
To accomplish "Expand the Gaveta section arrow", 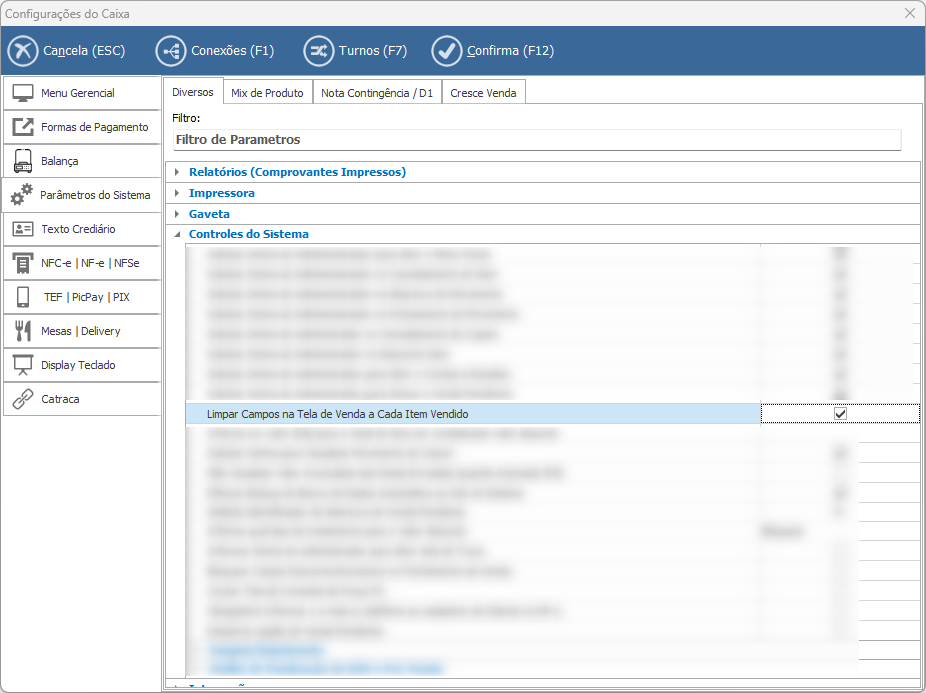I will pos(177,214).
